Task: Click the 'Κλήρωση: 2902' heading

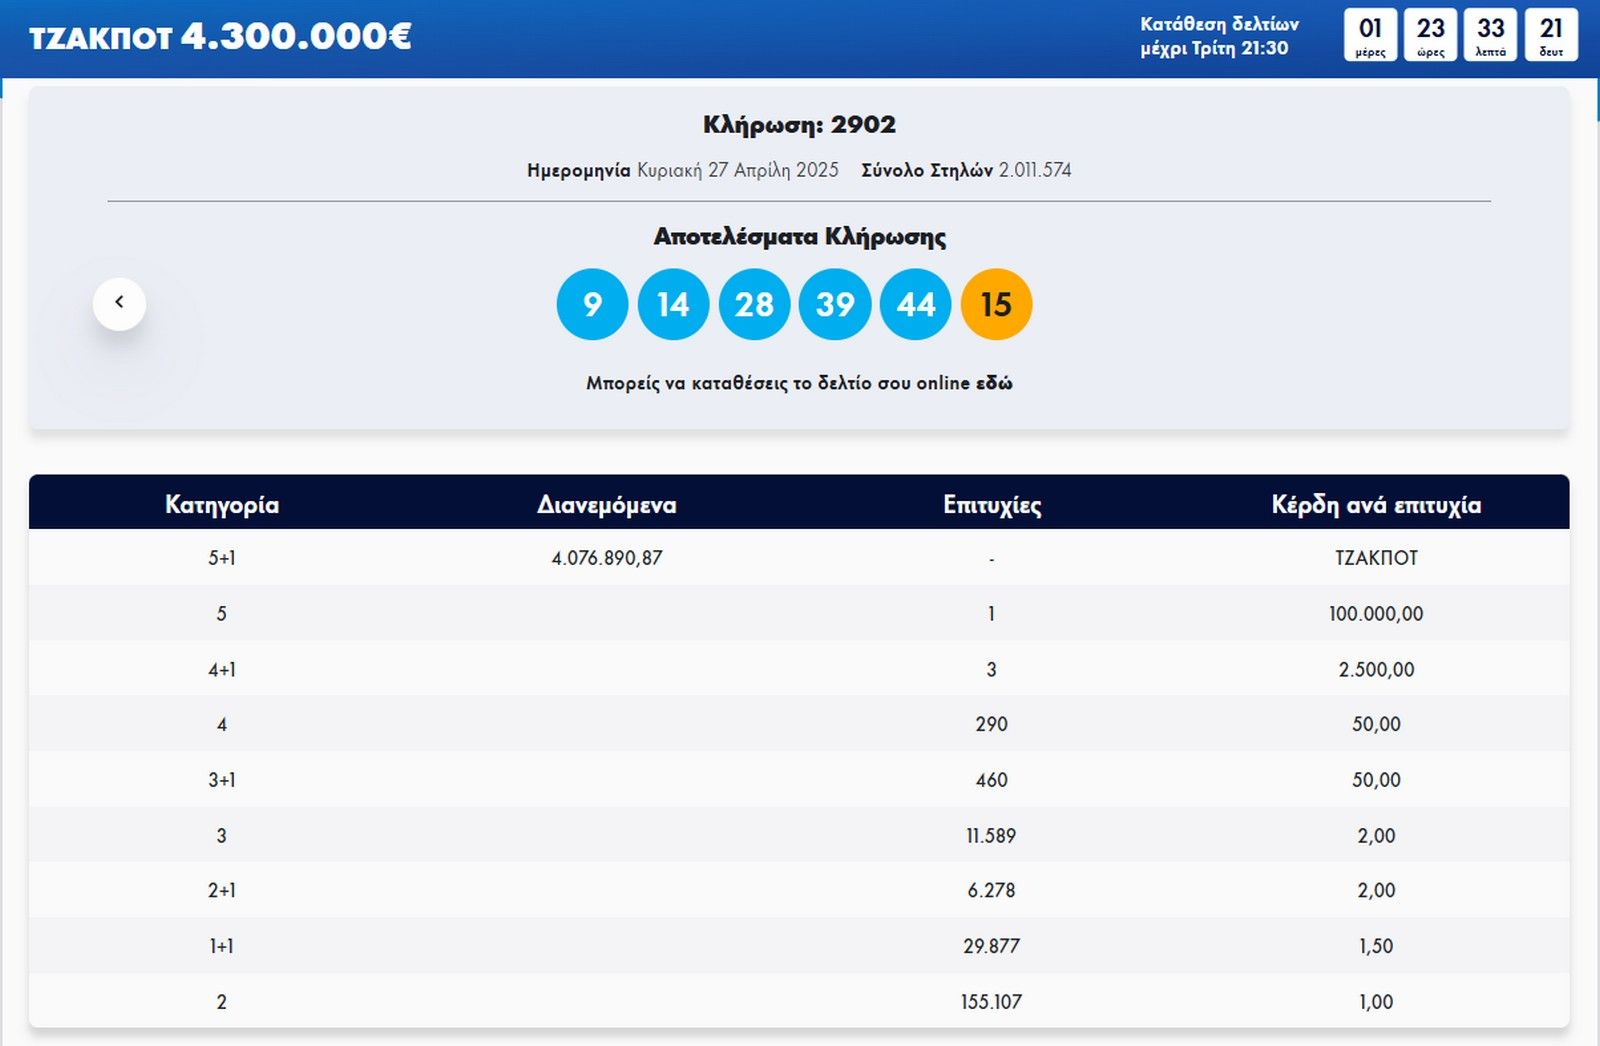Action: (x=799, y=125)
